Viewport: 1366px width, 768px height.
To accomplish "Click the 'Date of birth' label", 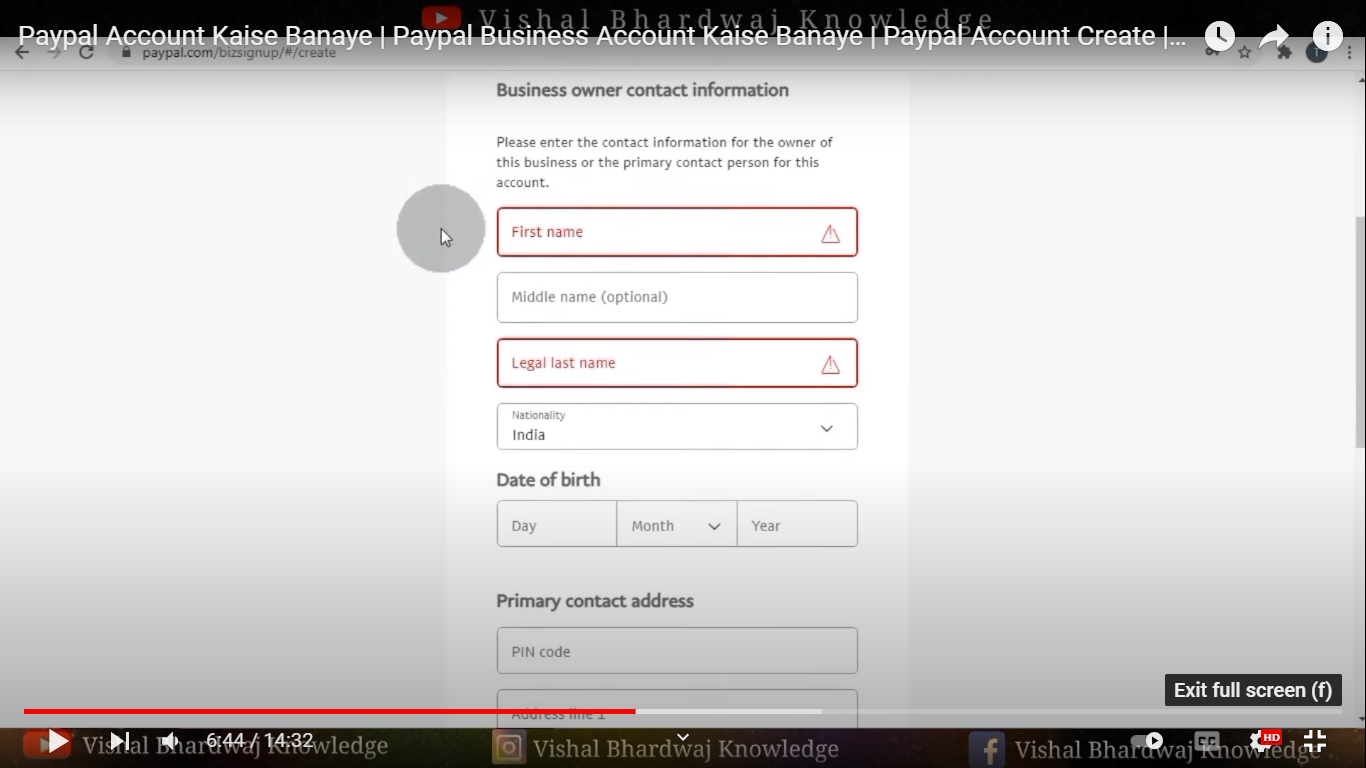I will [548, 480].
